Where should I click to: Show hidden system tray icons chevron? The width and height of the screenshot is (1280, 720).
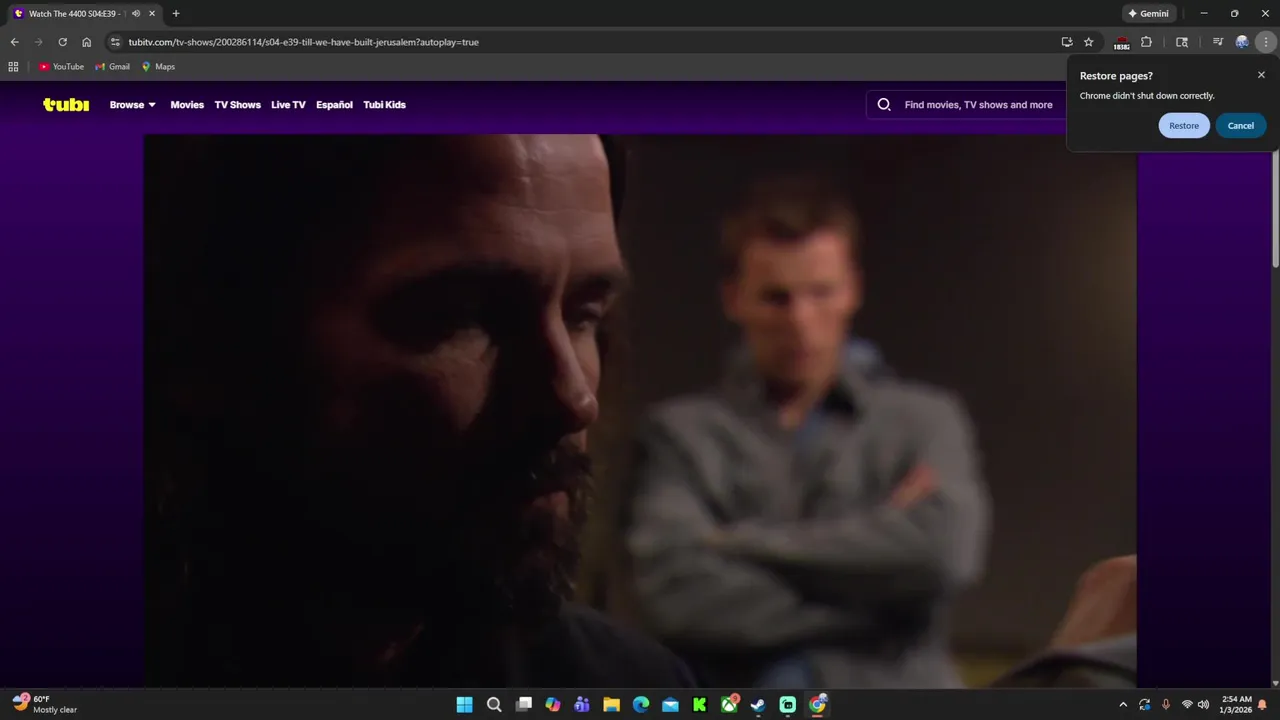(x=1123, y=705)
